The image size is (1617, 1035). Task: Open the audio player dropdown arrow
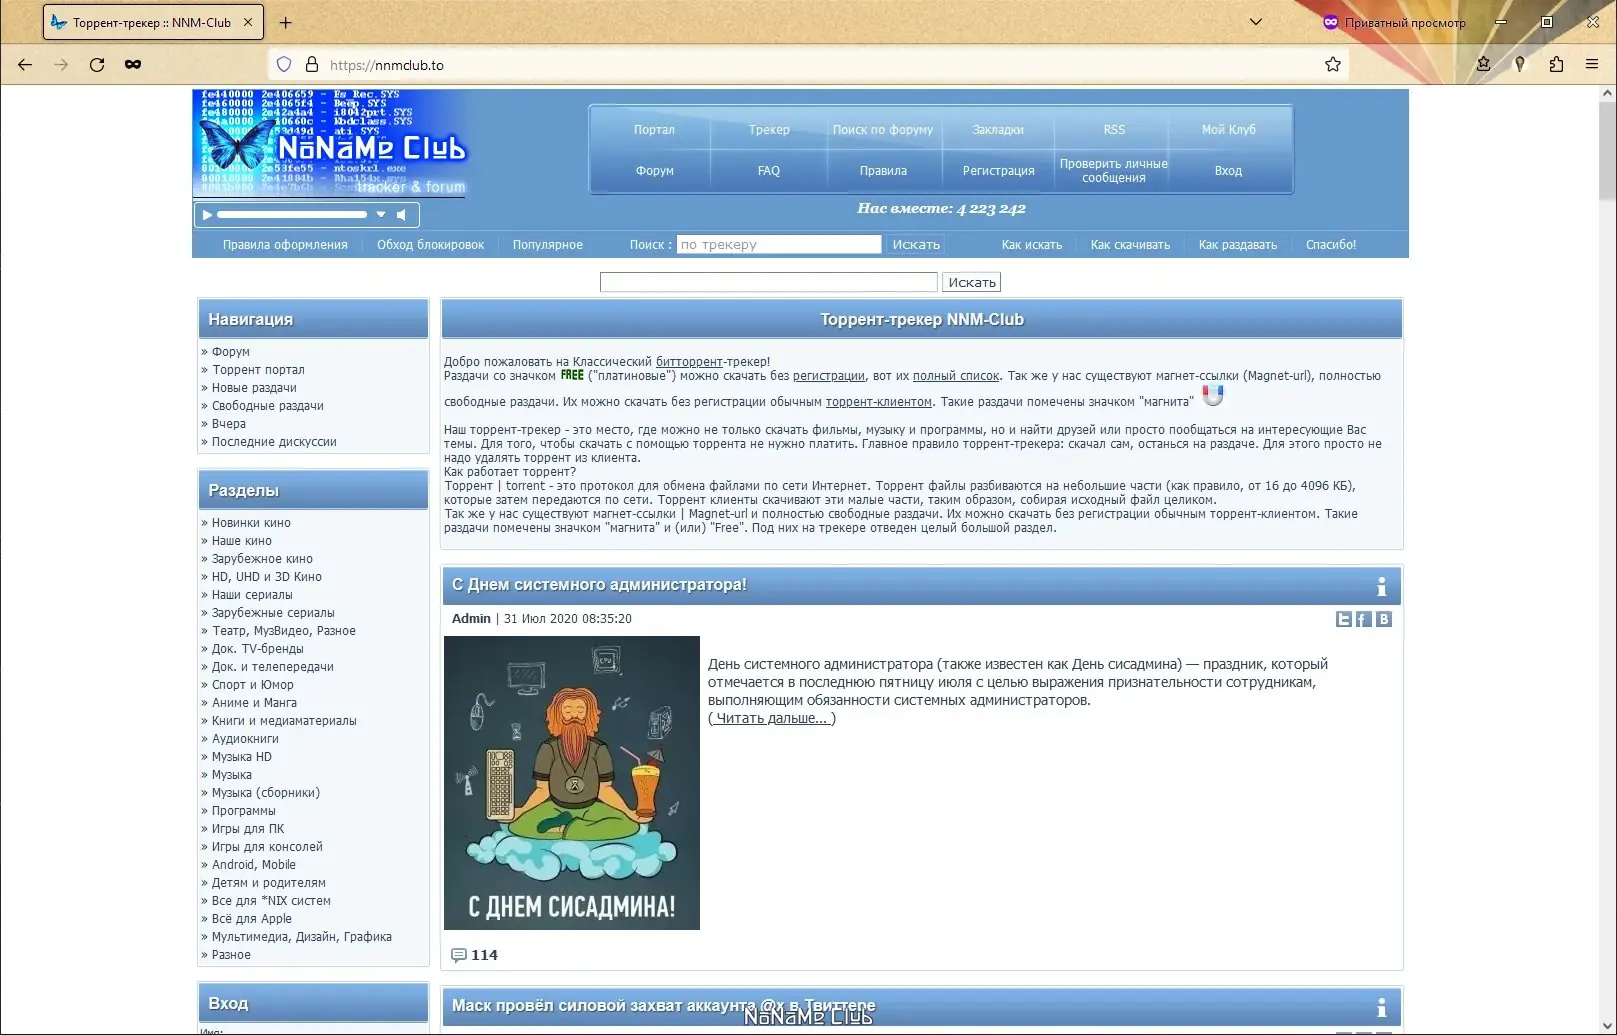click(381, 214)
